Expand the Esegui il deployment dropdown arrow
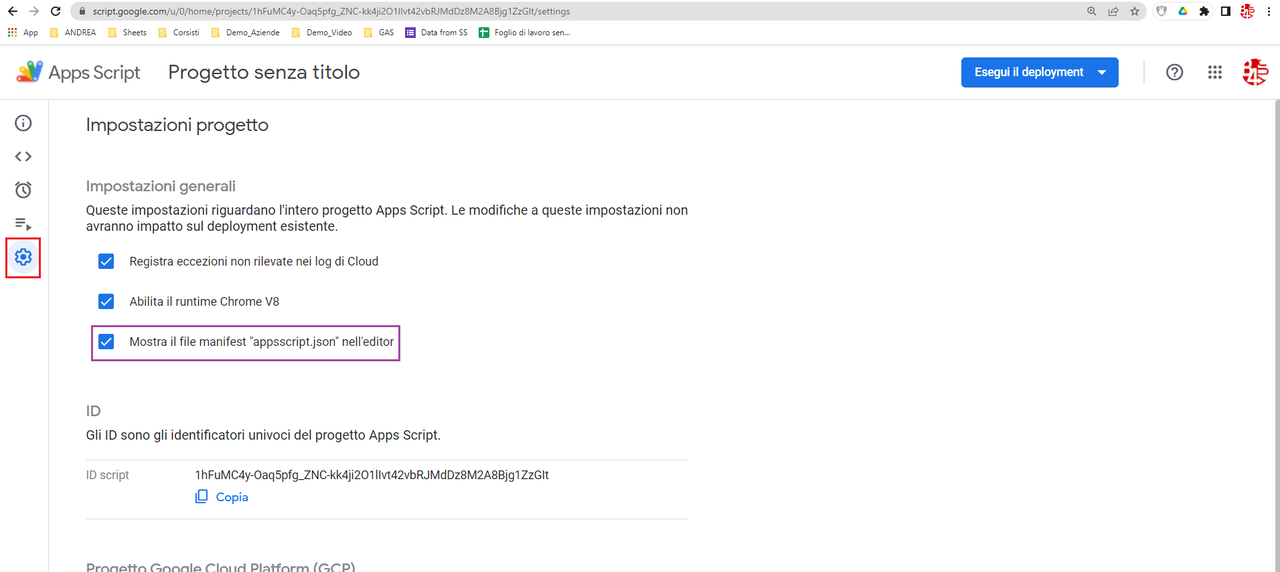Viewport: 1280px width, 572px height. tap(1102, 72)
